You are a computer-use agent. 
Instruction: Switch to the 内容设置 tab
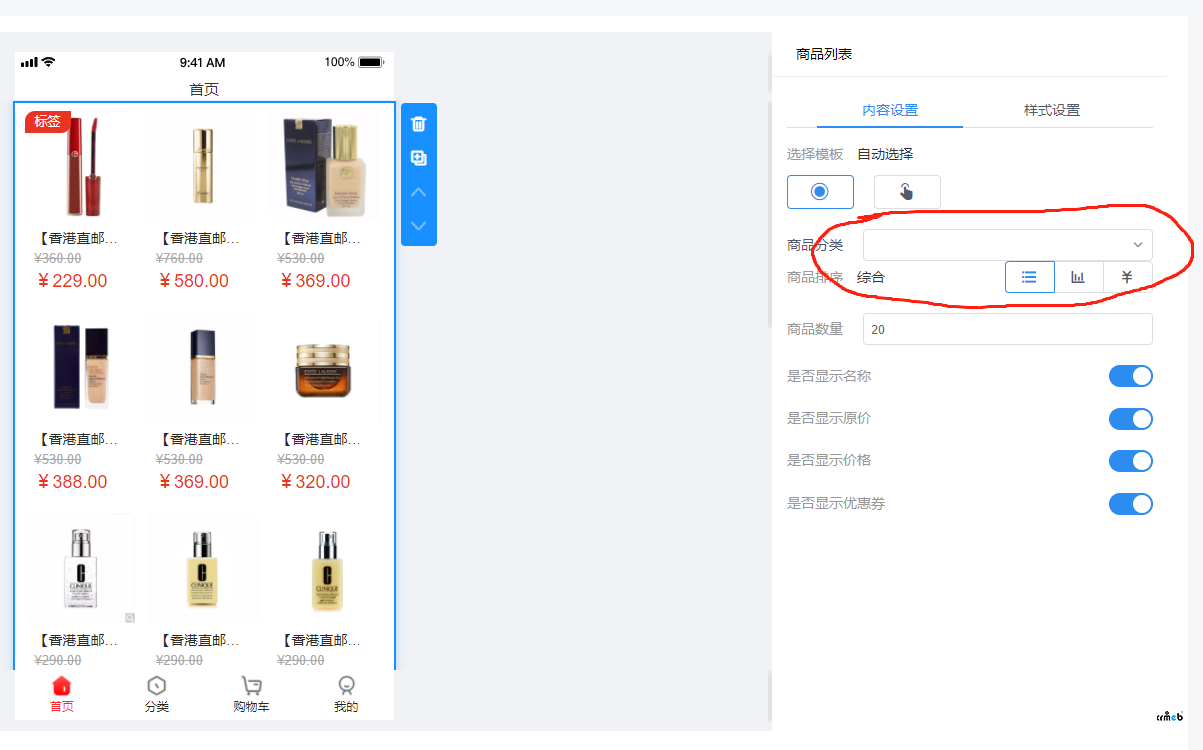click(x=890, y=110)
